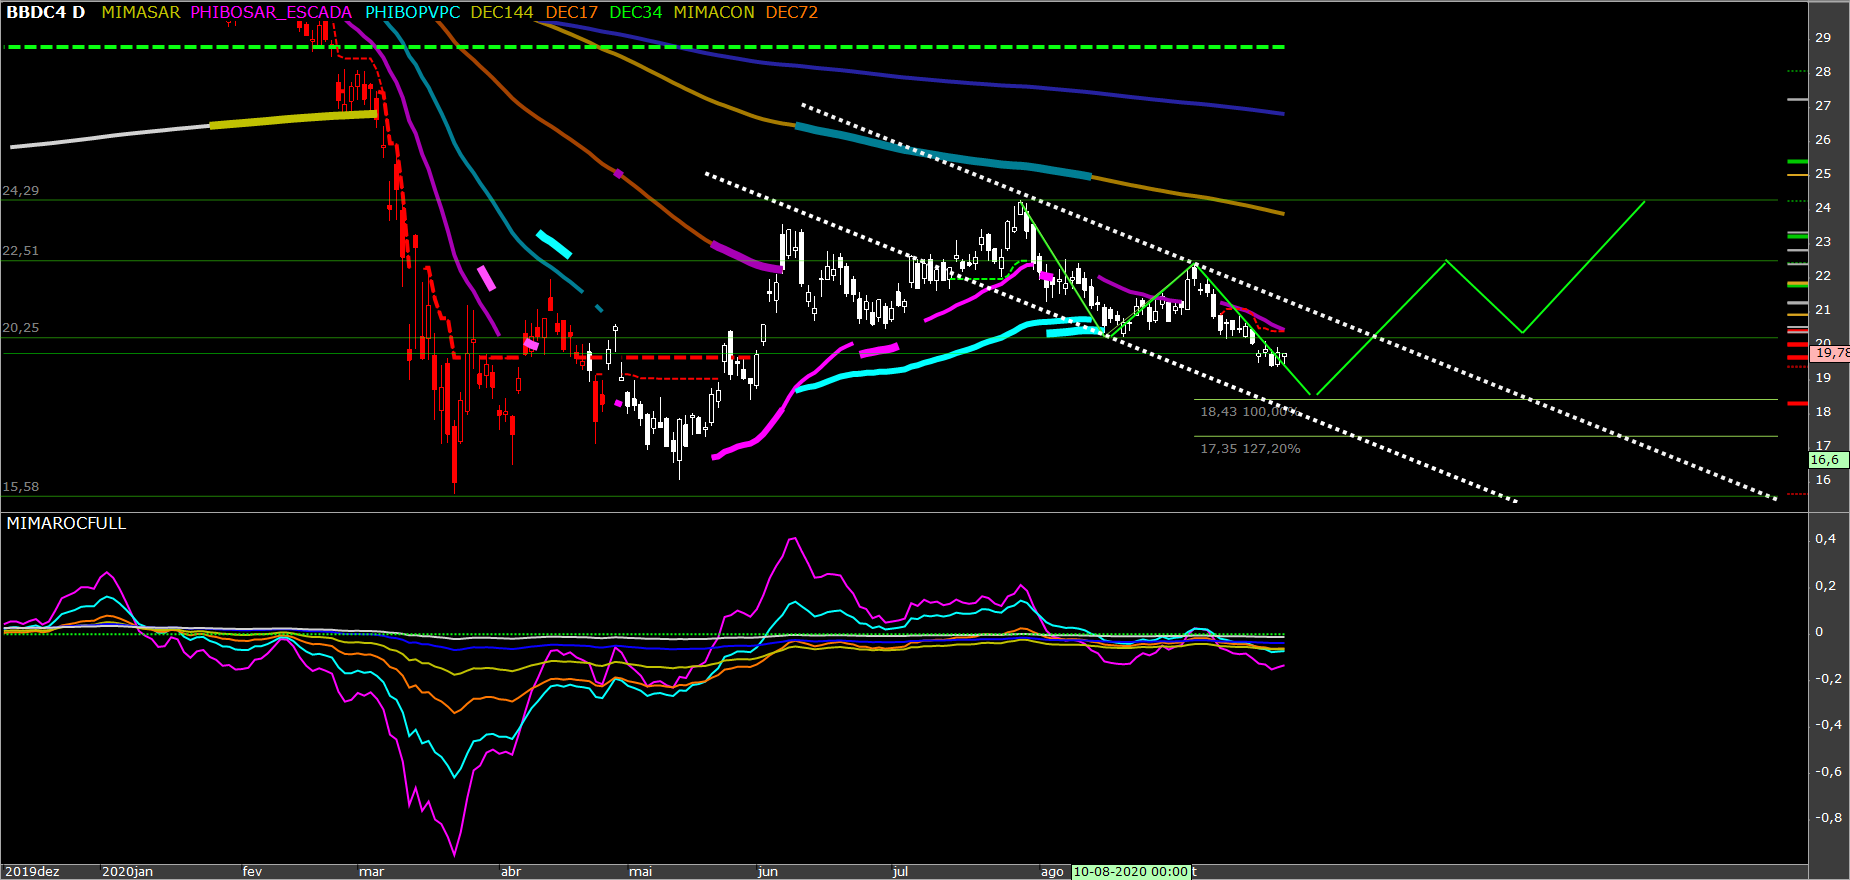This screenshot has width=1850, height=880.
Task: Click the PHIBOPVPC indicator label
Action: (412, 12)
